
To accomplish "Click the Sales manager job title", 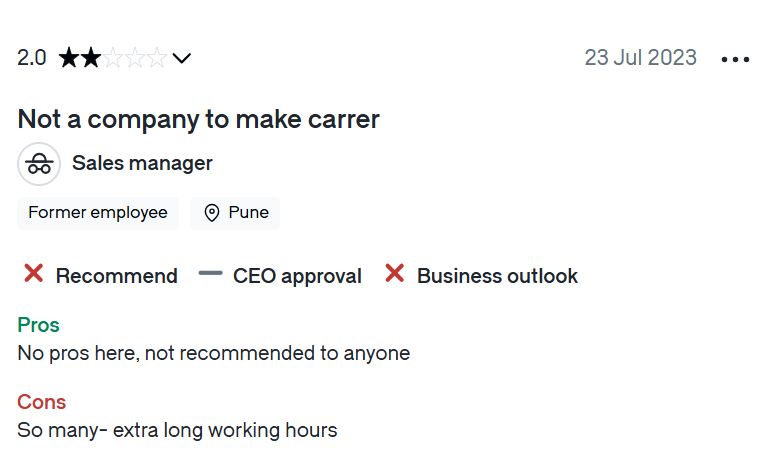I will point(142,163).
